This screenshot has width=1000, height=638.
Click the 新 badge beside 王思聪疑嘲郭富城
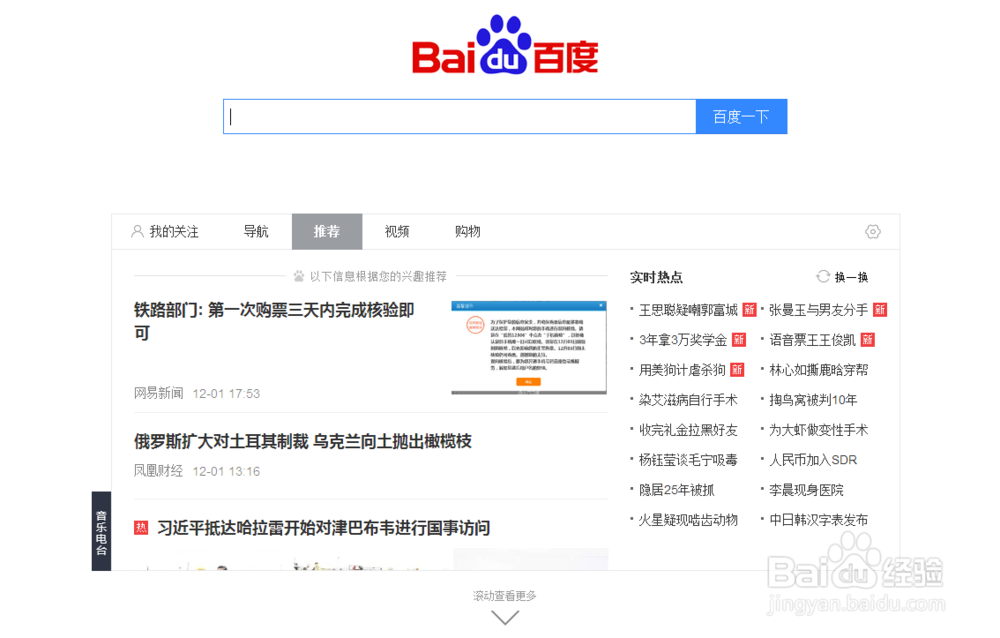click(x=749, y=310)
